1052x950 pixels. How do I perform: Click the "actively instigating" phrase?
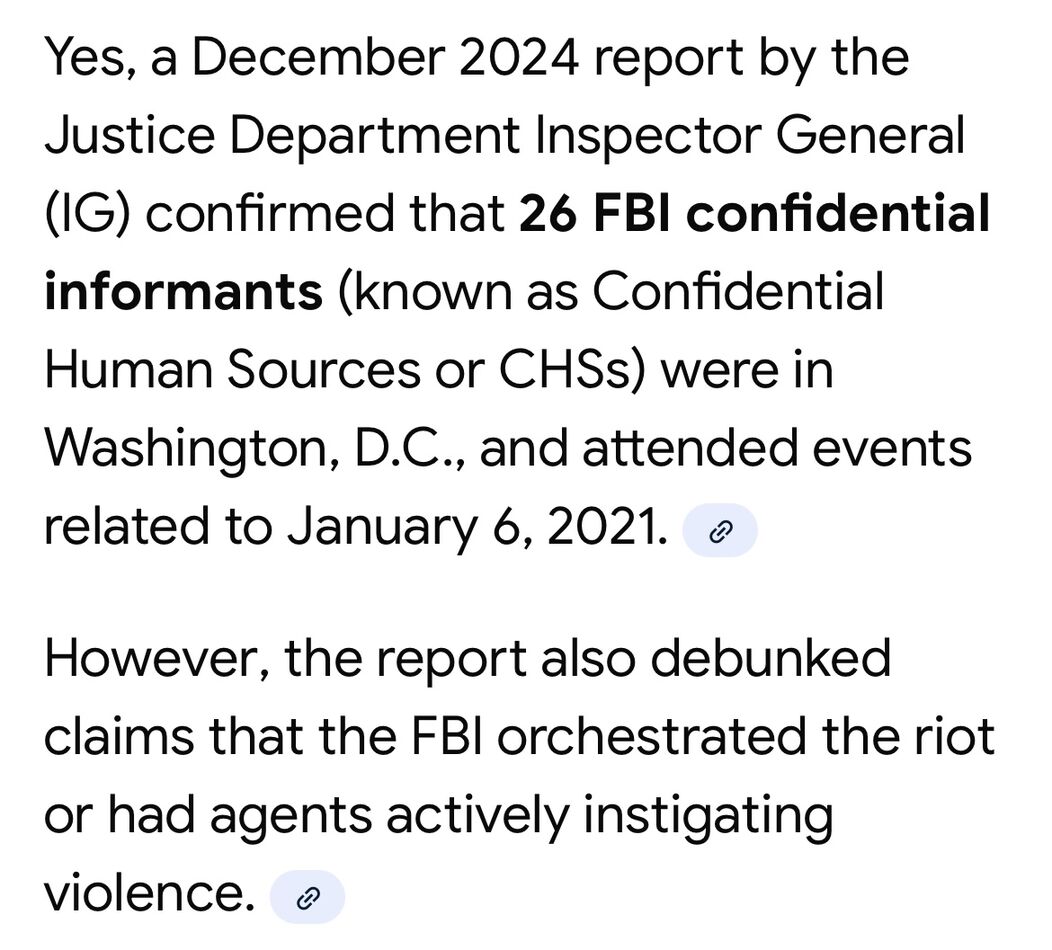point(609,815)
